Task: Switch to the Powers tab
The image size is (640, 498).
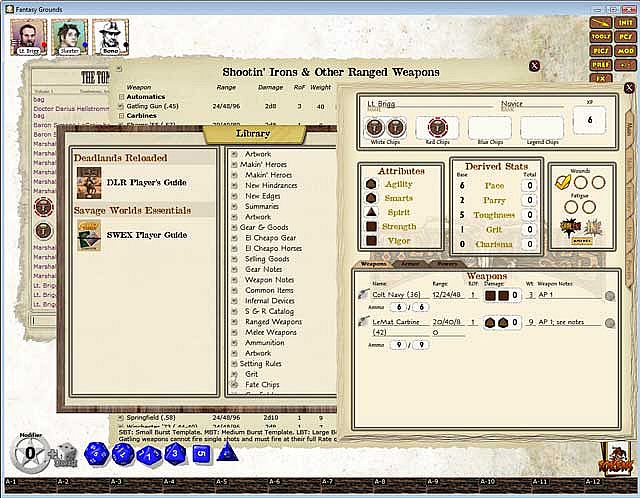Action: point(447,264)
